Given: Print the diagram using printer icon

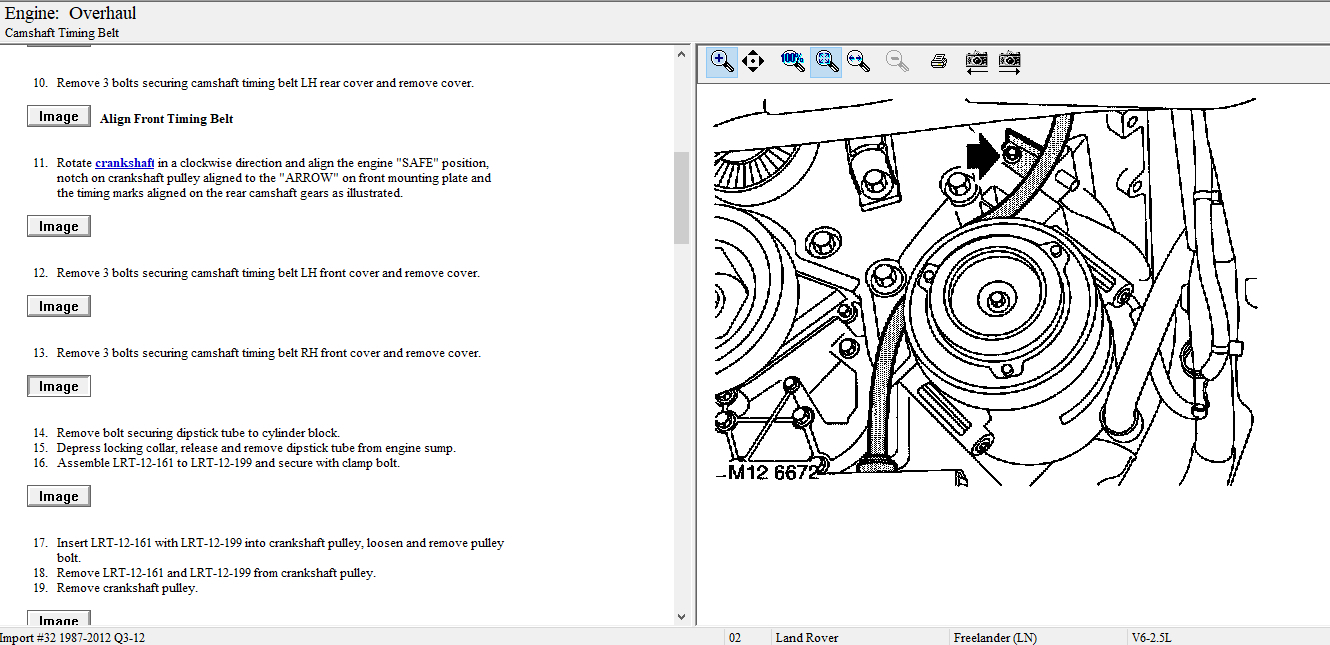Looking at the screenshot, I should [x=938, y=61].
